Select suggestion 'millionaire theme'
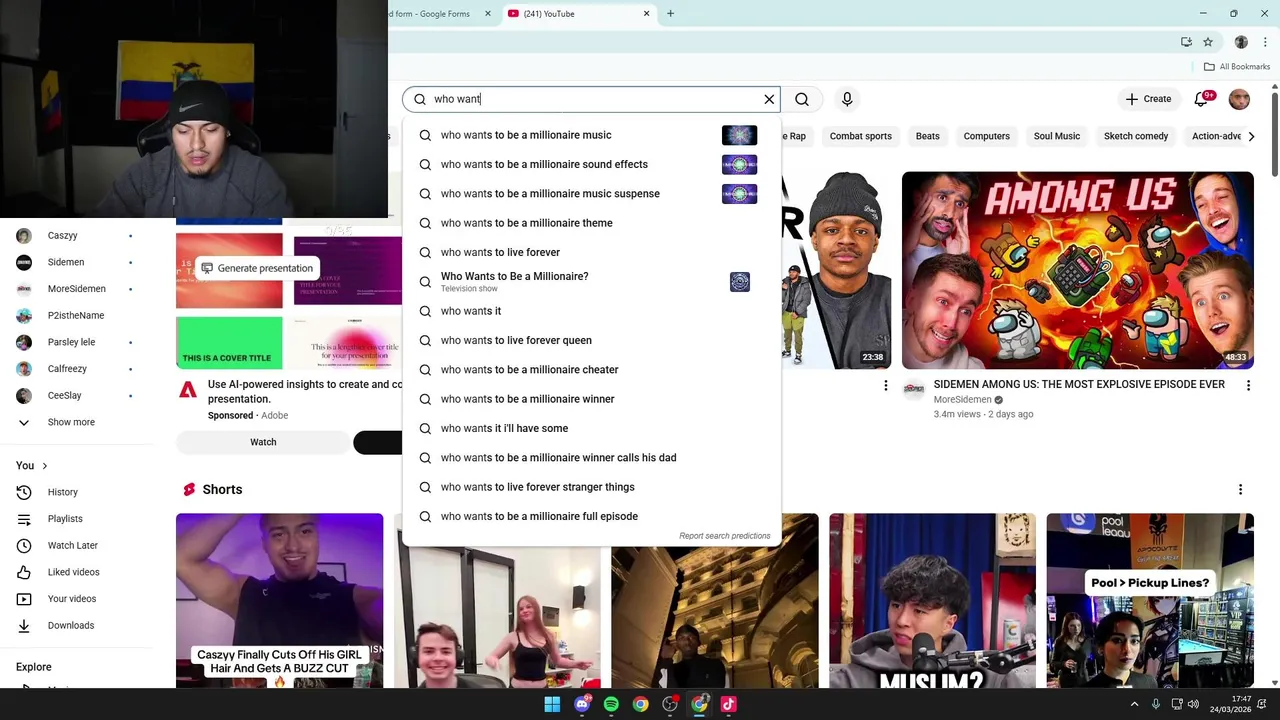Viewport: 1280px width, 720px height. (590, 223)
